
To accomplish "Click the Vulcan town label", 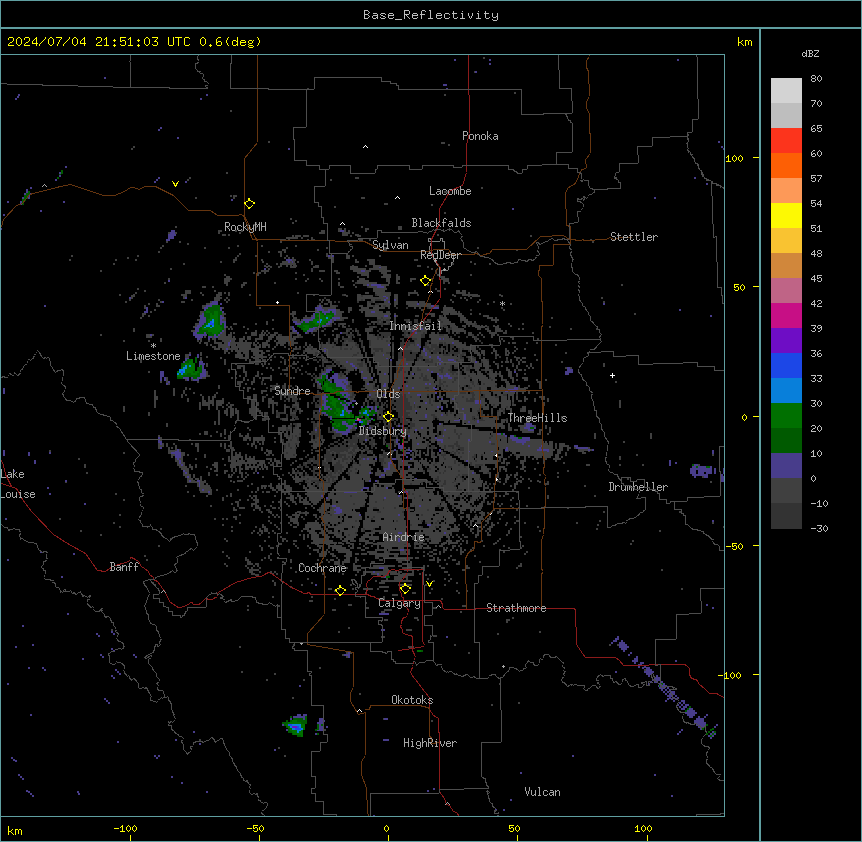I will coord(543,792).
